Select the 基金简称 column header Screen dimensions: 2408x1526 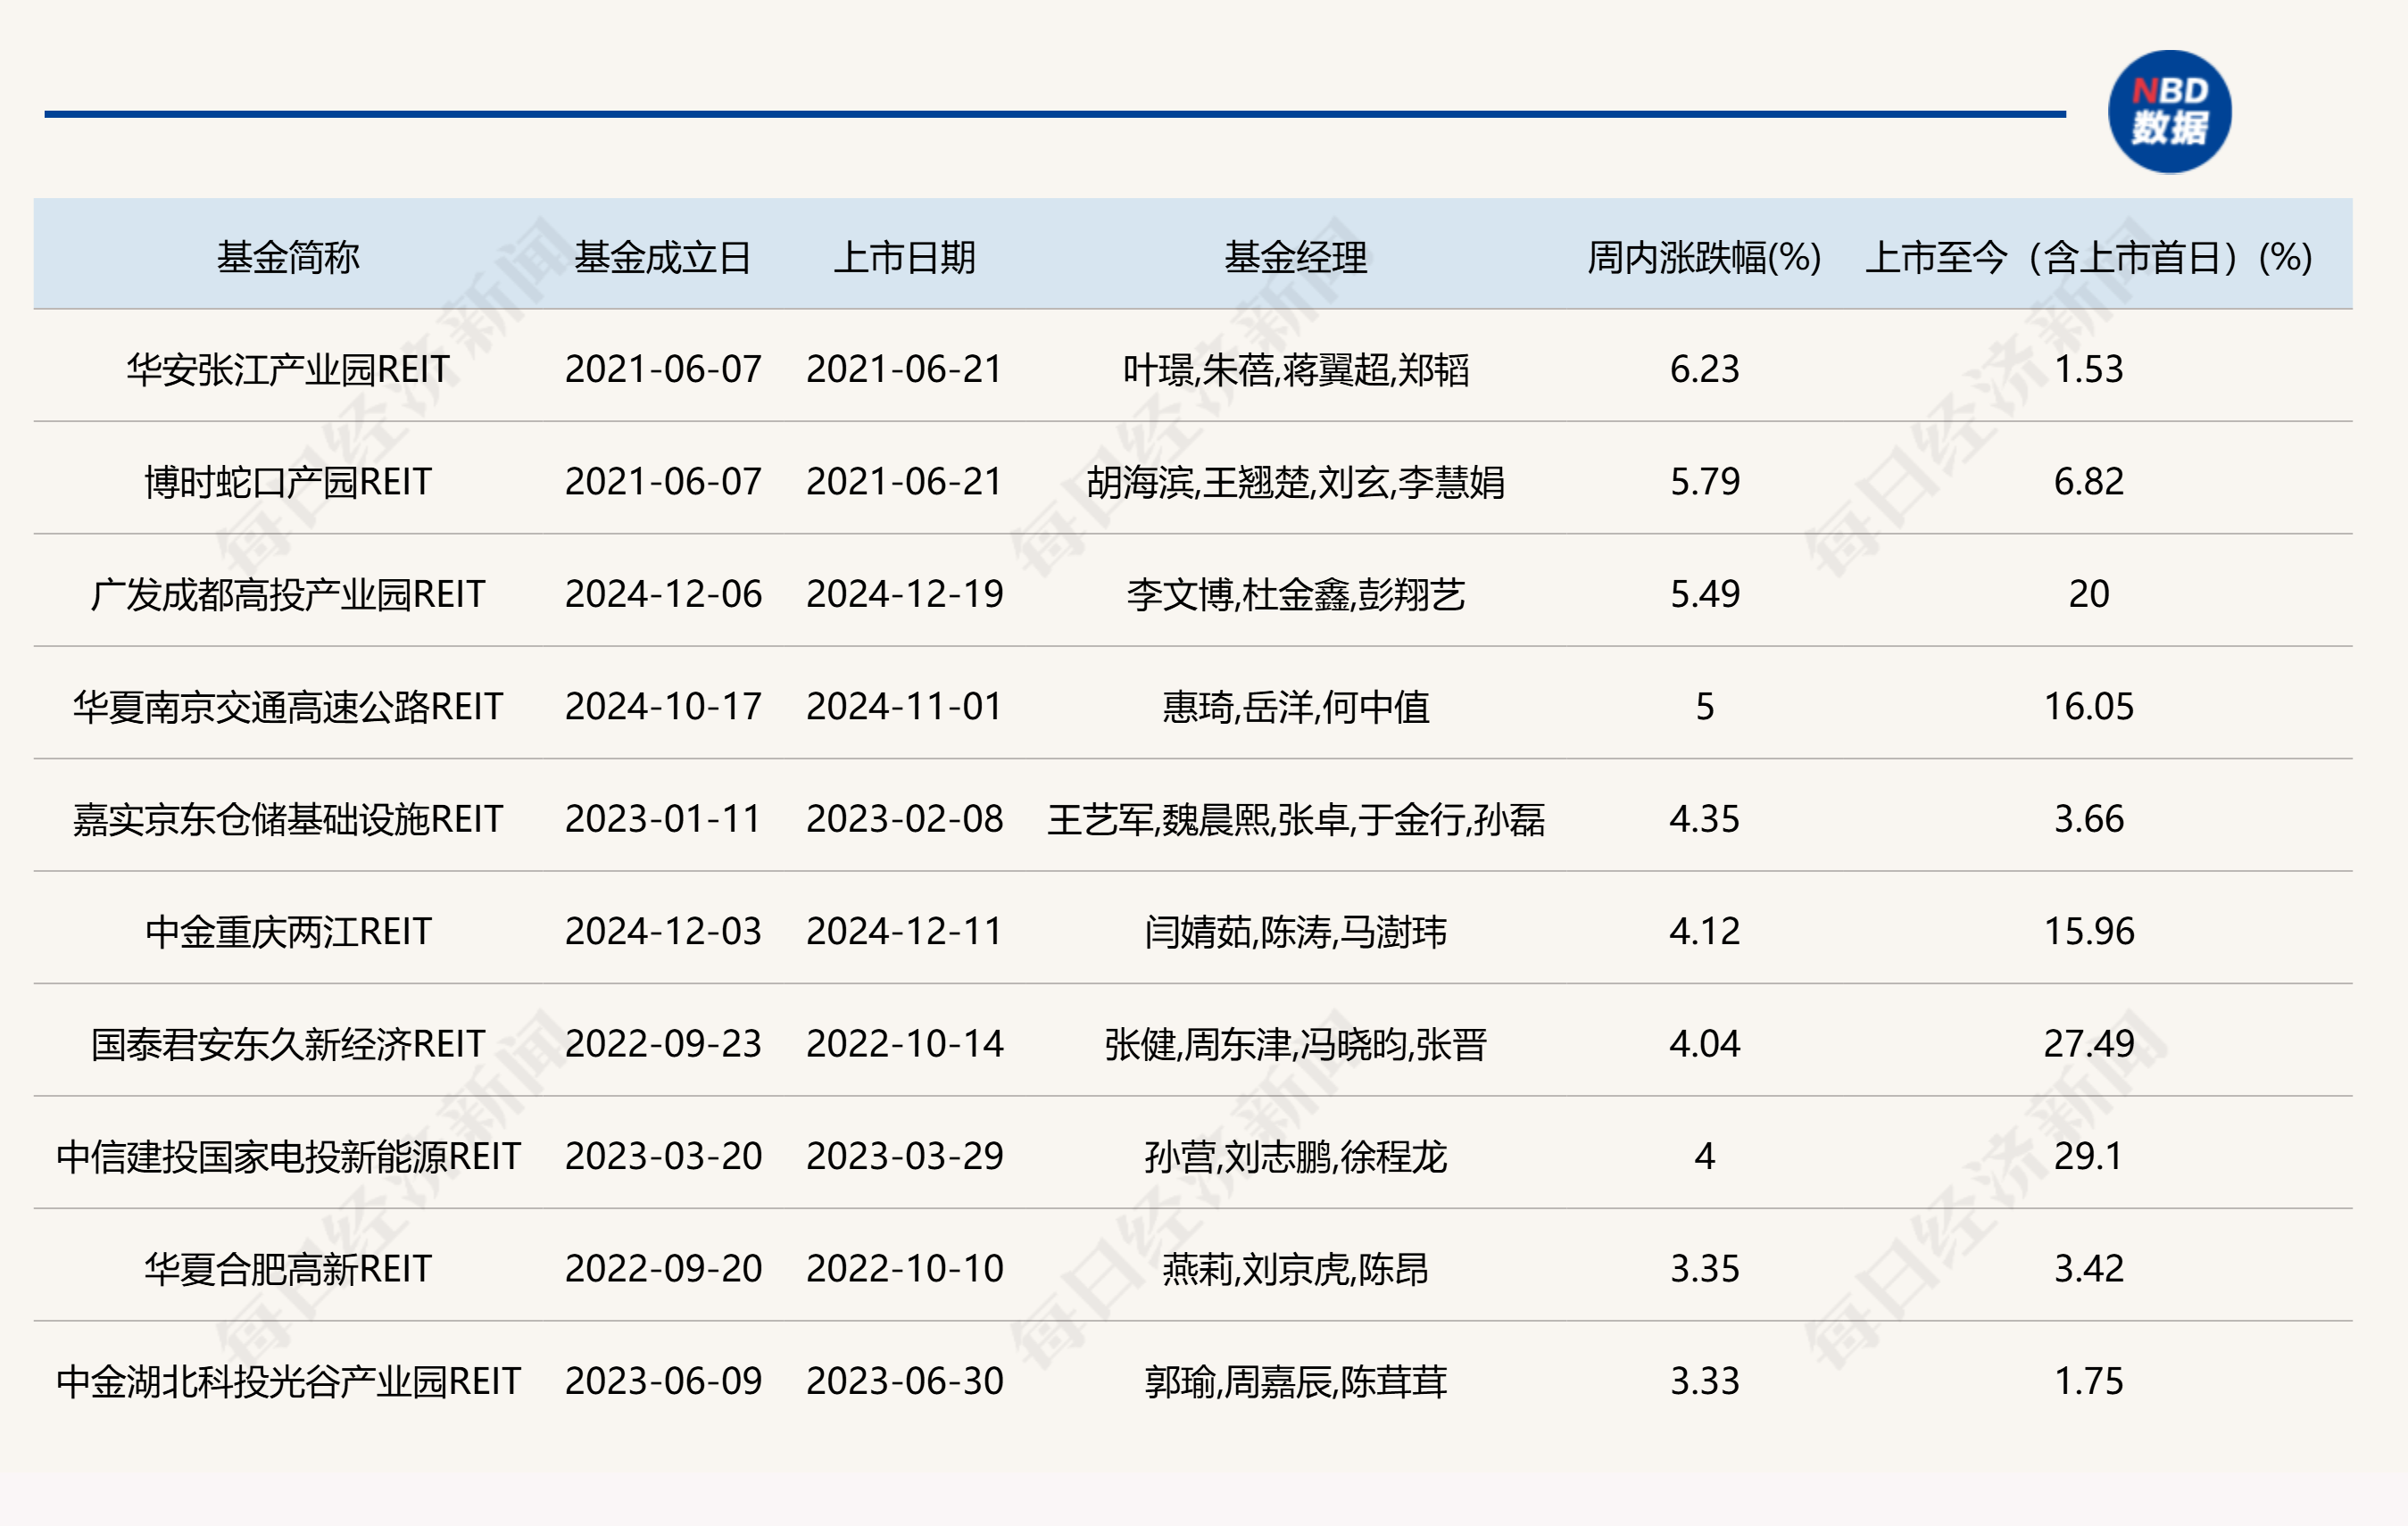288,258
